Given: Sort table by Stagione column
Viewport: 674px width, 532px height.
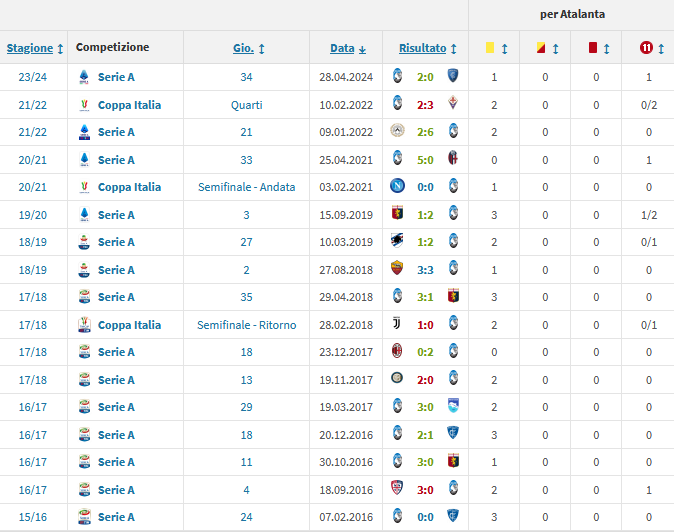Looking at the screenshot, I should tap(35, 48).
